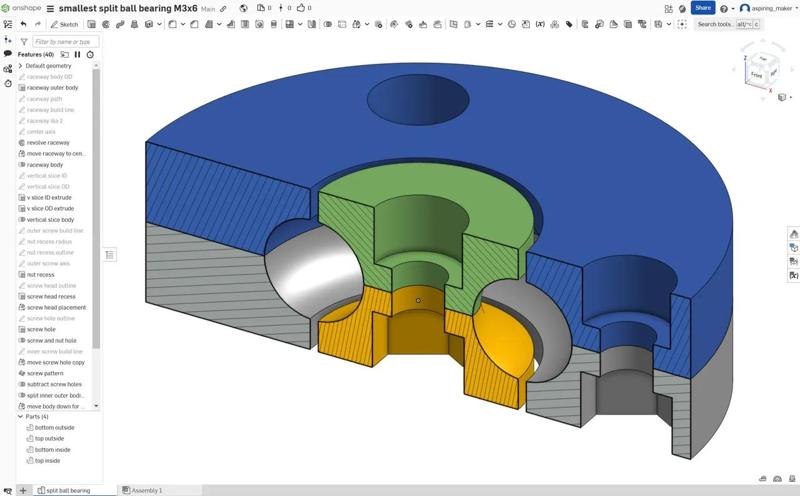Click the Front face of view cube

click(757, 75)
